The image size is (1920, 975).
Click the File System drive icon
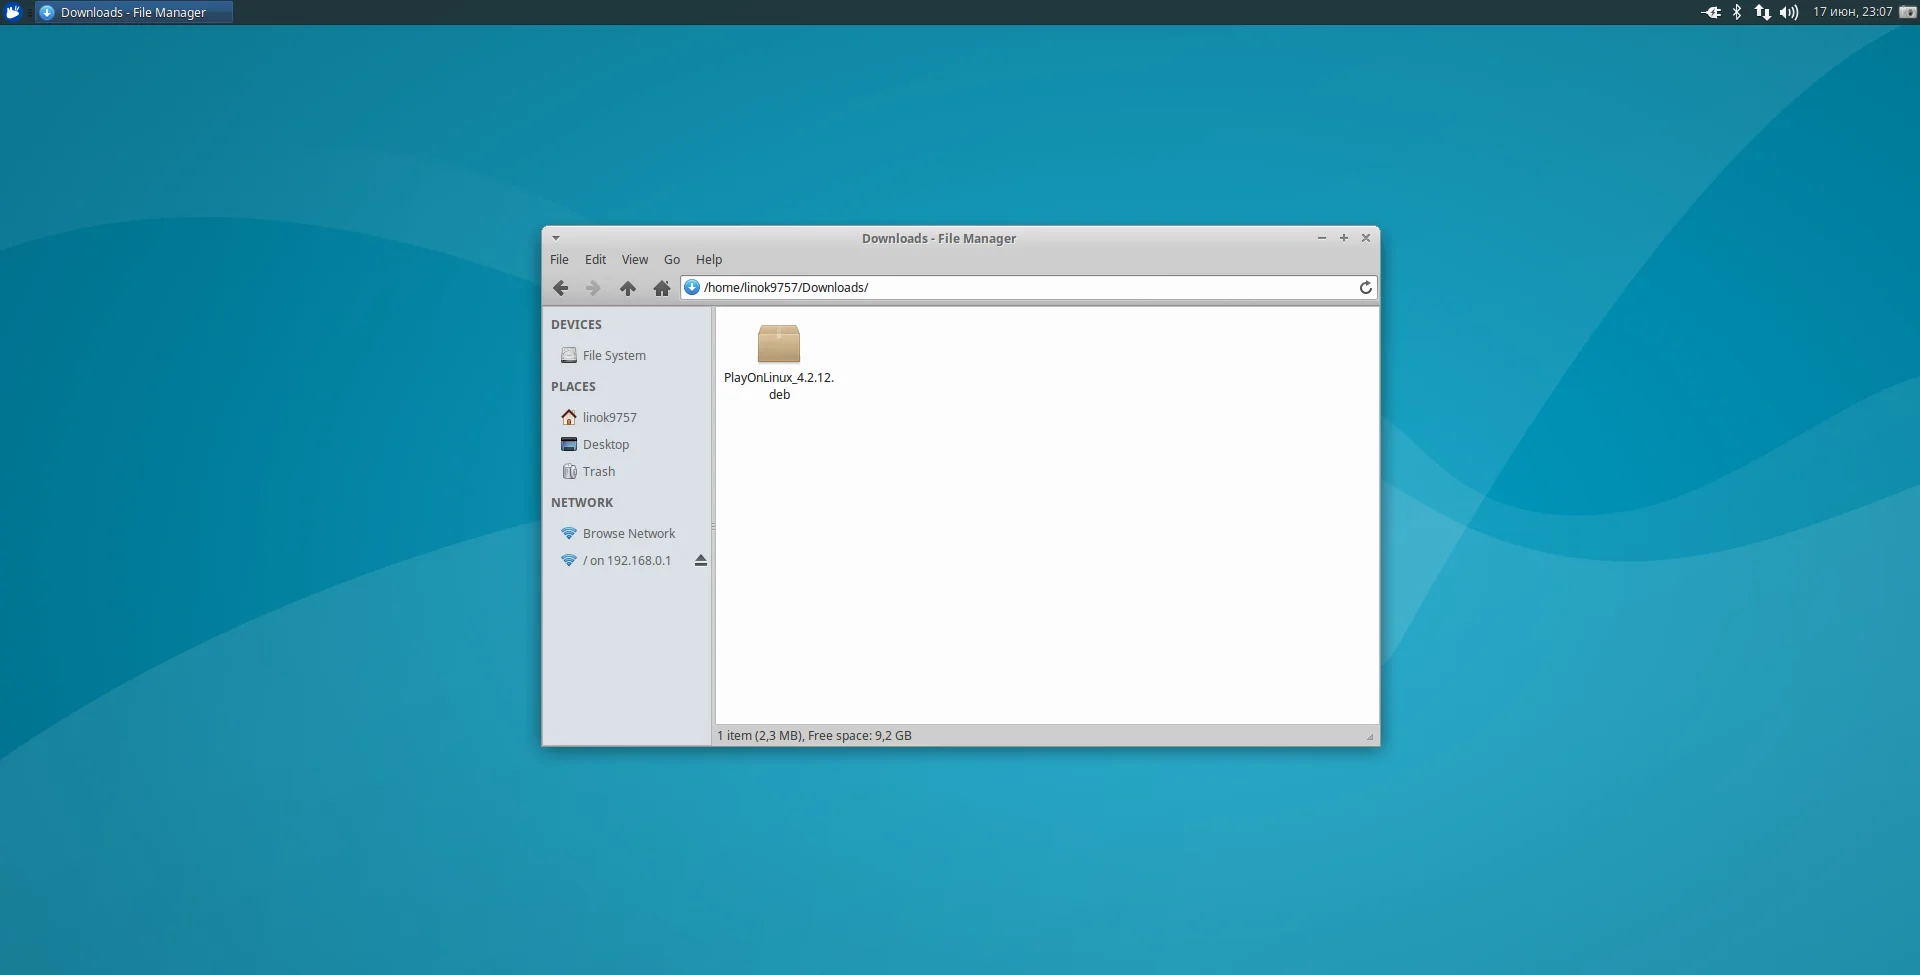point(569,355)
